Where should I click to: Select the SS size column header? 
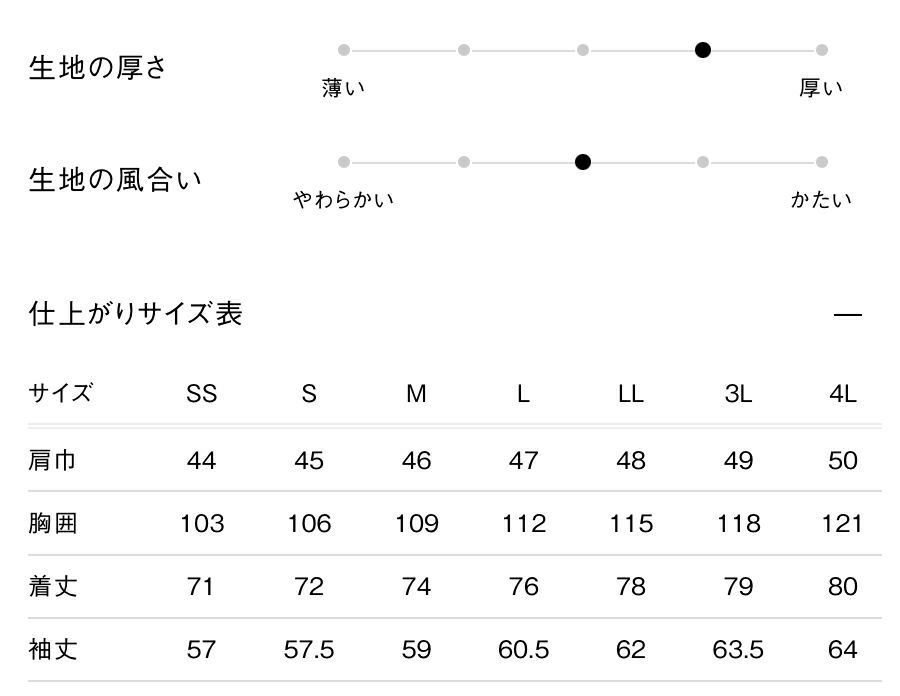(x=201, y=394)
